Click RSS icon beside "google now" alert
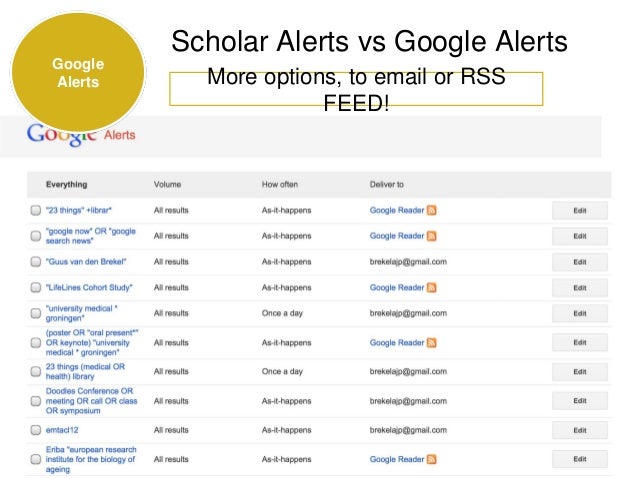The height and width of the screenshot is (479, 638). (x=431, y=236)
